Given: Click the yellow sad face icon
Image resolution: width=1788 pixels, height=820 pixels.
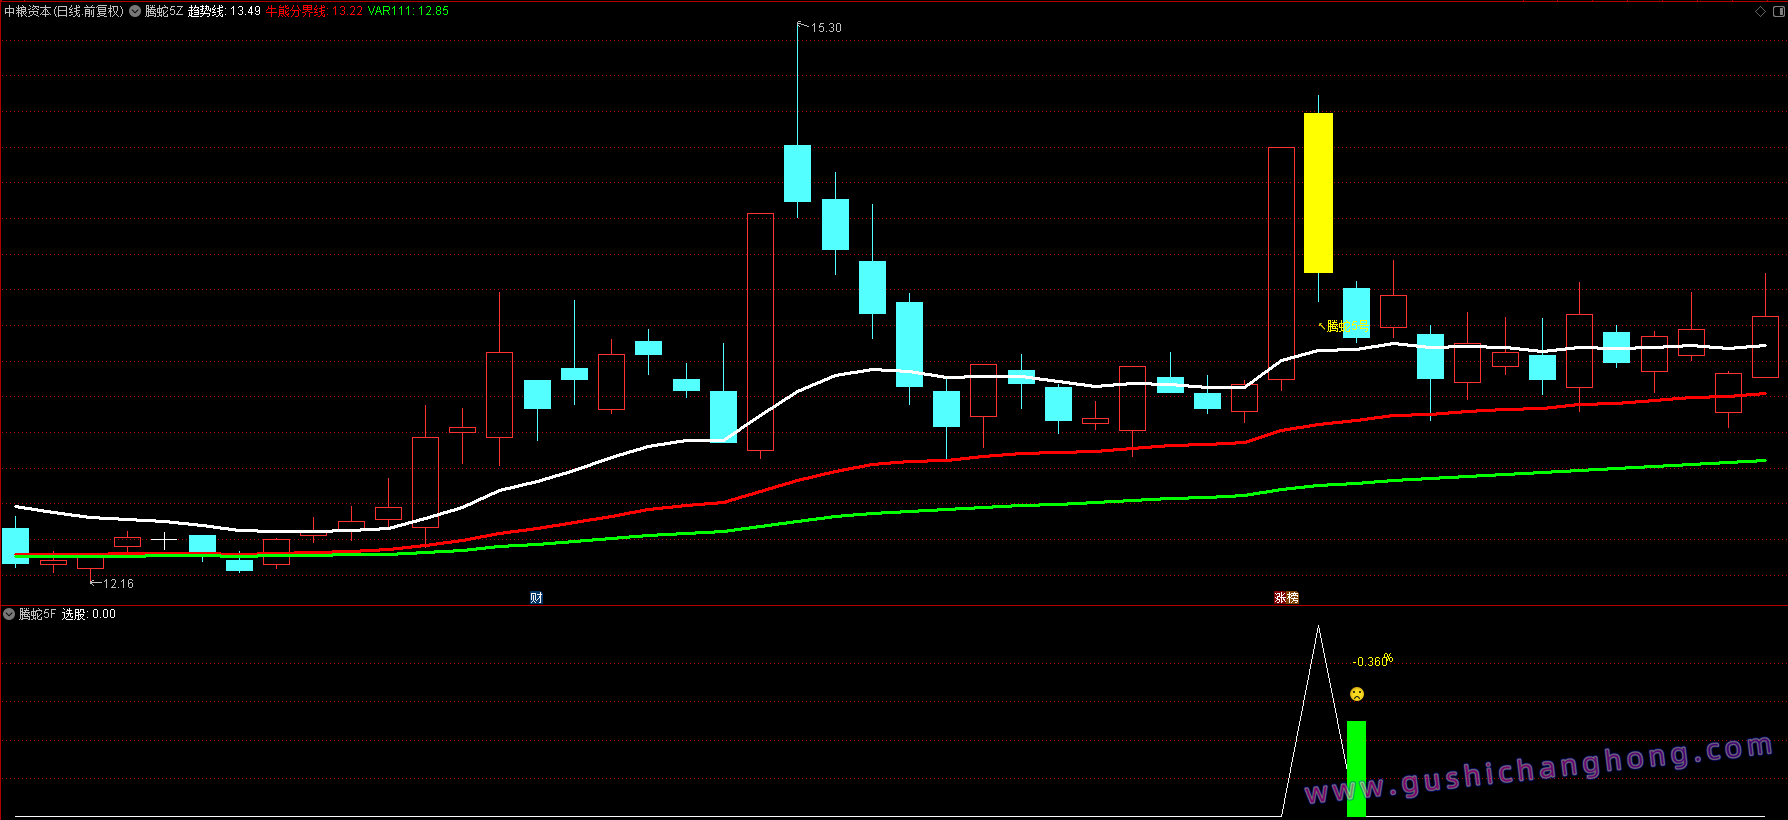Looking at the screenshot, I should click(x=1357, y=694).
